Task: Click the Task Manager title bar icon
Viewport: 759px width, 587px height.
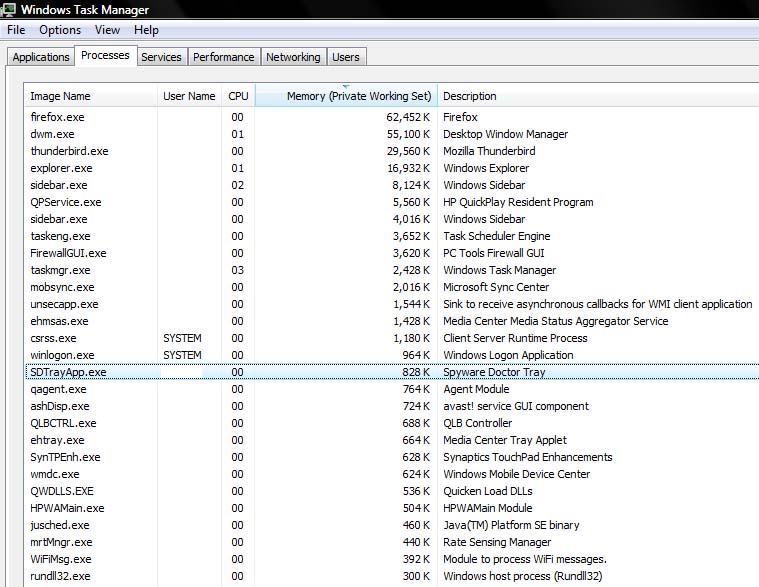Action: 9,9
